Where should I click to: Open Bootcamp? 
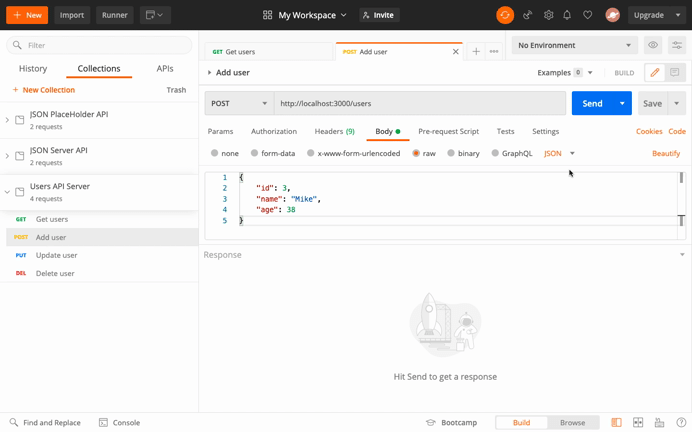(451, 422)
